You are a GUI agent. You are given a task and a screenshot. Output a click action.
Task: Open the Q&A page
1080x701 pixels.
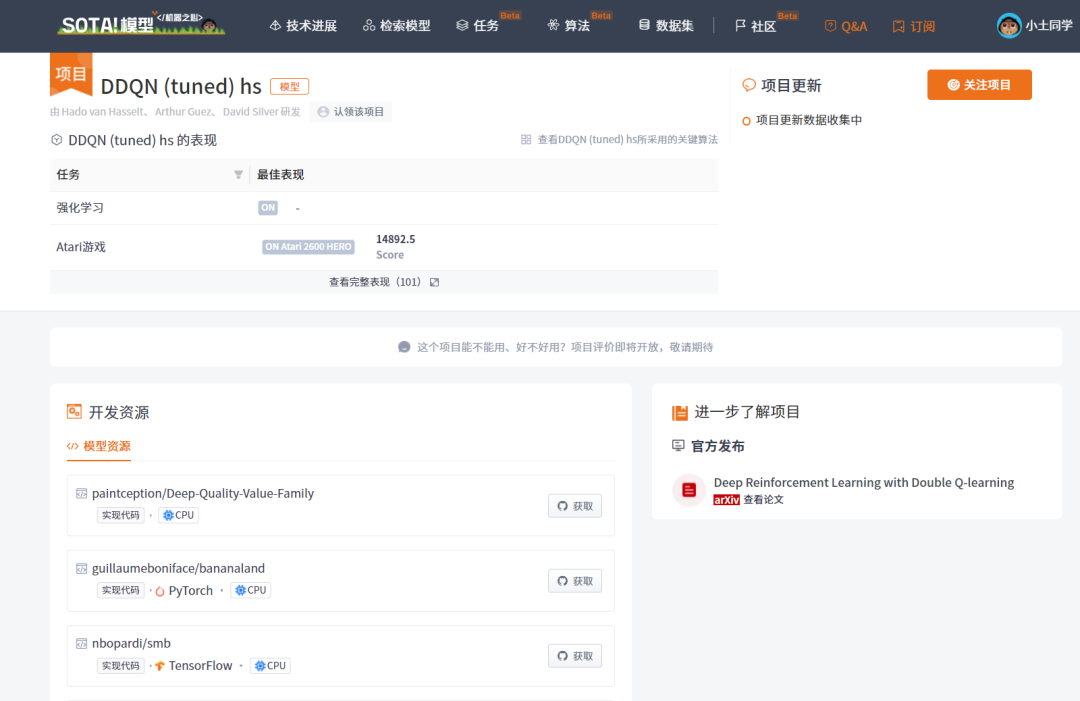(846, 26)
